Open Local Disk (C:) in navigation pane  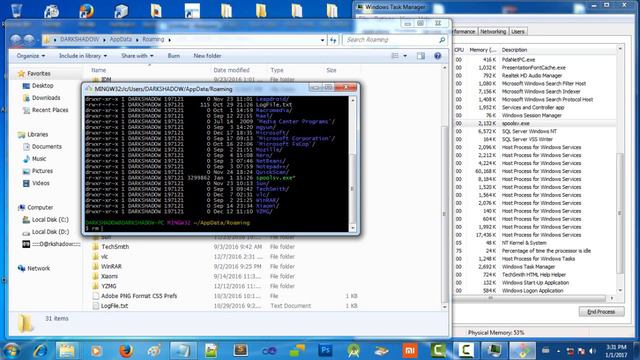pos(50,220)
